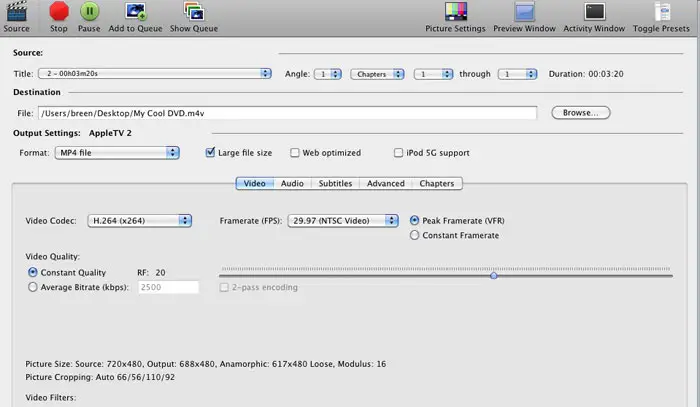The image size is (700, 407).
Task: Click in the destination File path field
Action: [288, 113]
